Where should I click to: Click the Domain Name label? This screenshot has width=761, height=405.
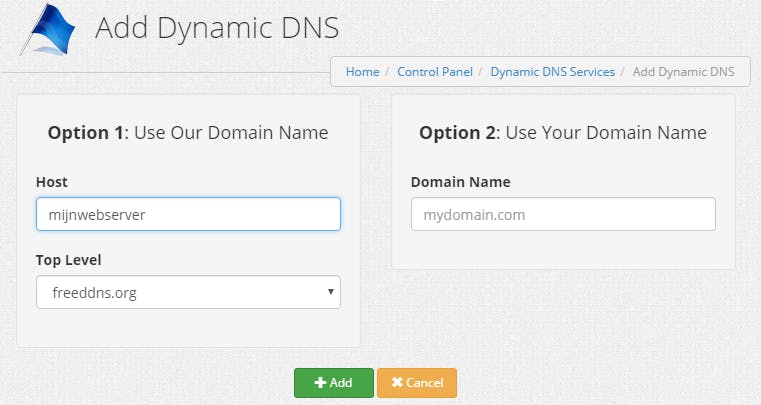click(x=460, y=182)
